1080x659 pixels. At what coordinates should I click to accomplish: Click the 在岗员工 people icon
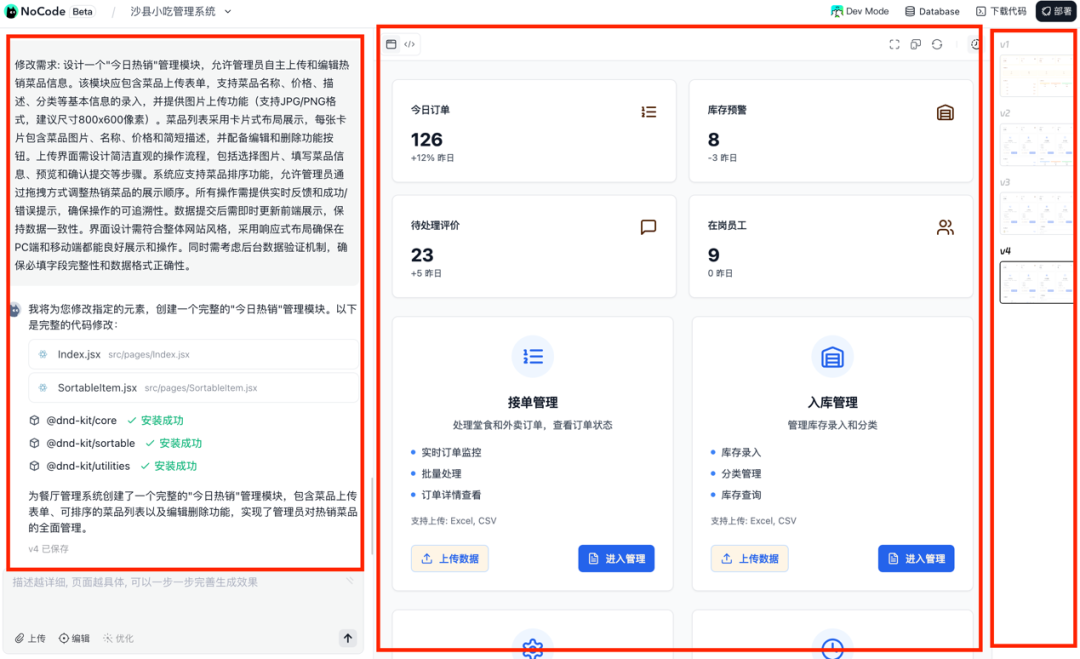tap(945, 226)
